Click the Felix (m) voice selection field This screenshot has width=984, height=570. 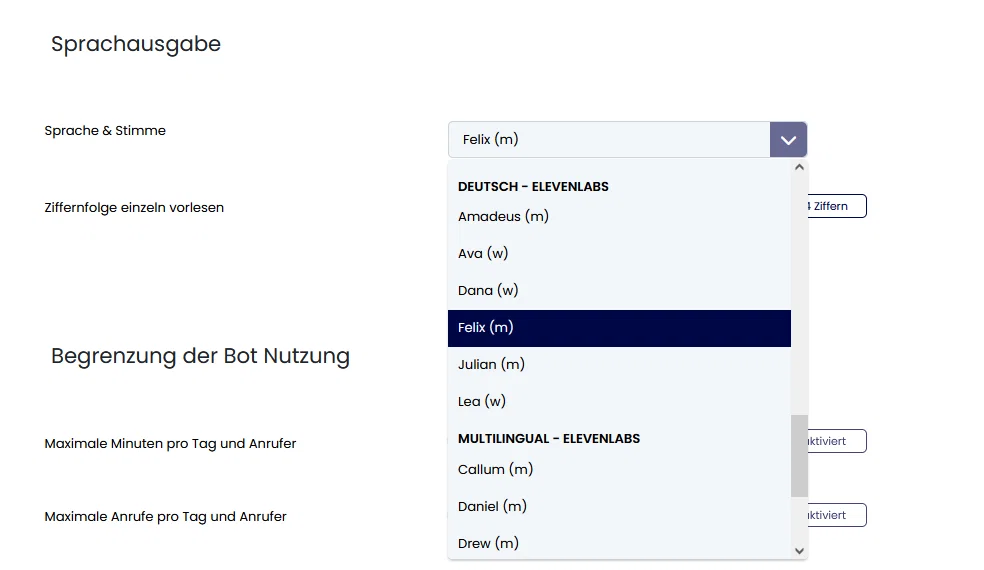pos(609,139)
